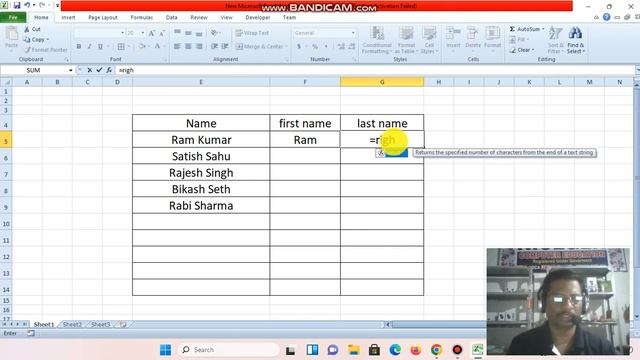This screenshot has width=640, height=360.
Task: Click the Decrease Font Size icon
Action: pyautogui.click(x=162, y=33)
